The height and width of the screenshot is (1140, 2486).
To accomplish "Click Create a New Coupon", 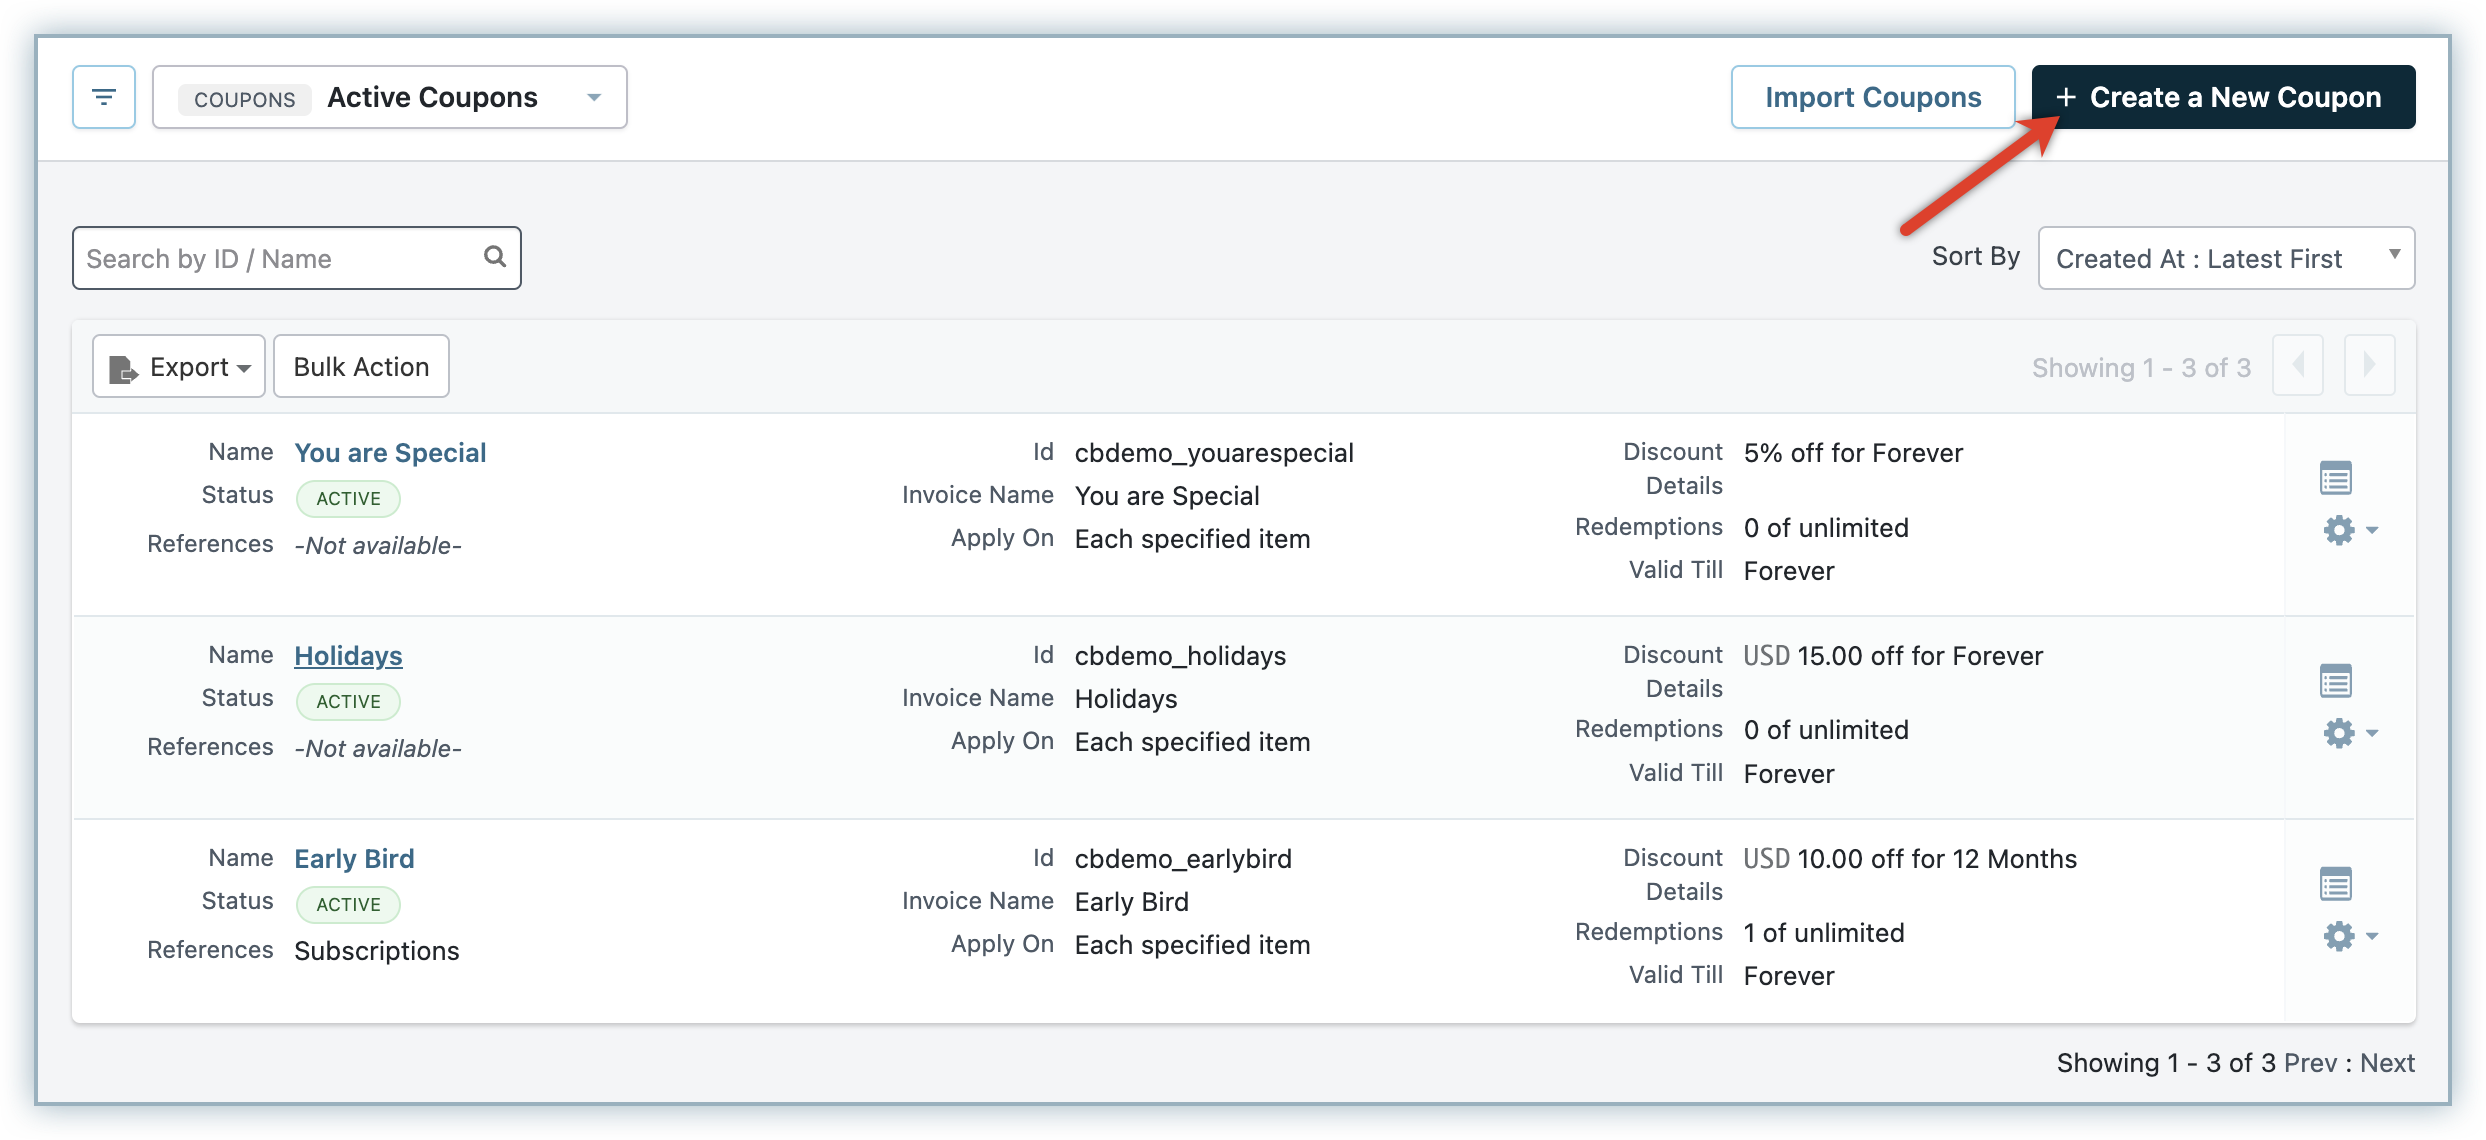I will [x=2222, y=97].
